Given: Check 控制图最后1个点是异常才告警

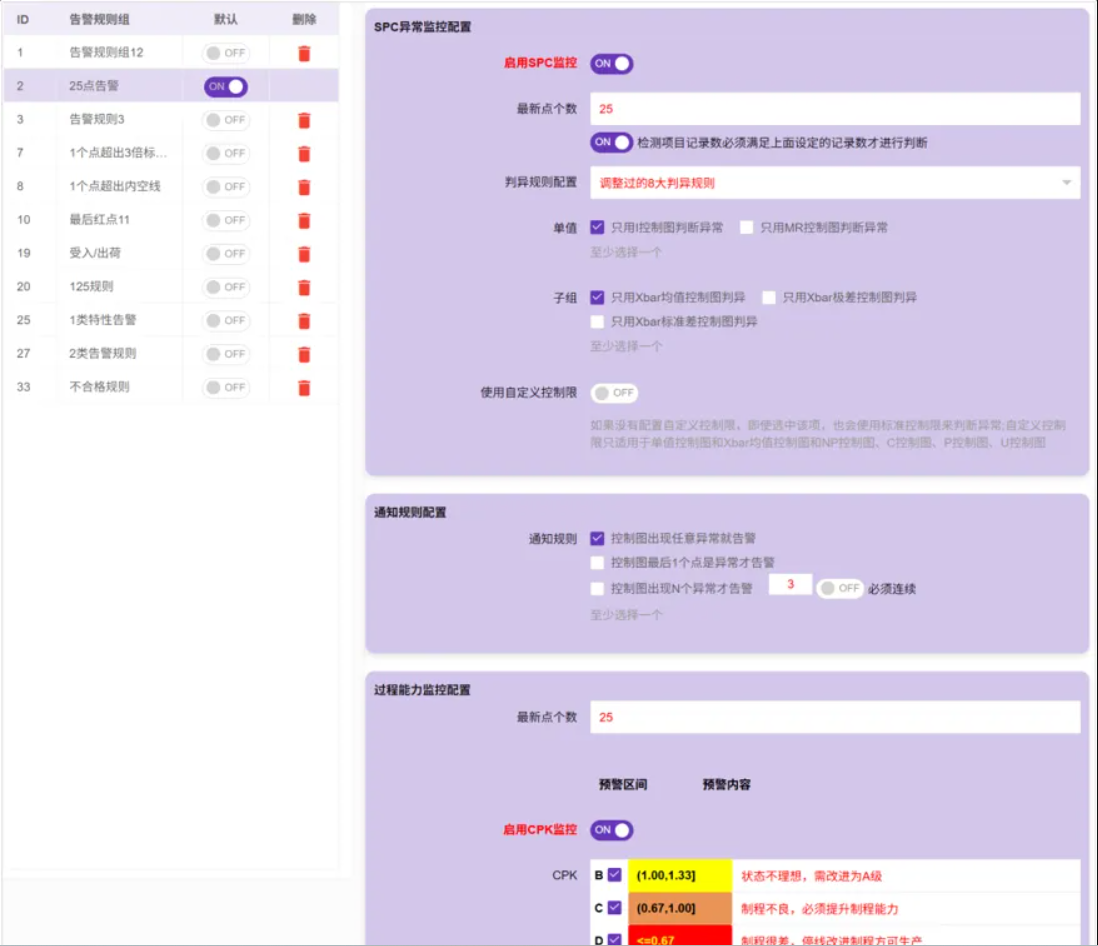Looking at the screenshot, I should click(598, 563).
